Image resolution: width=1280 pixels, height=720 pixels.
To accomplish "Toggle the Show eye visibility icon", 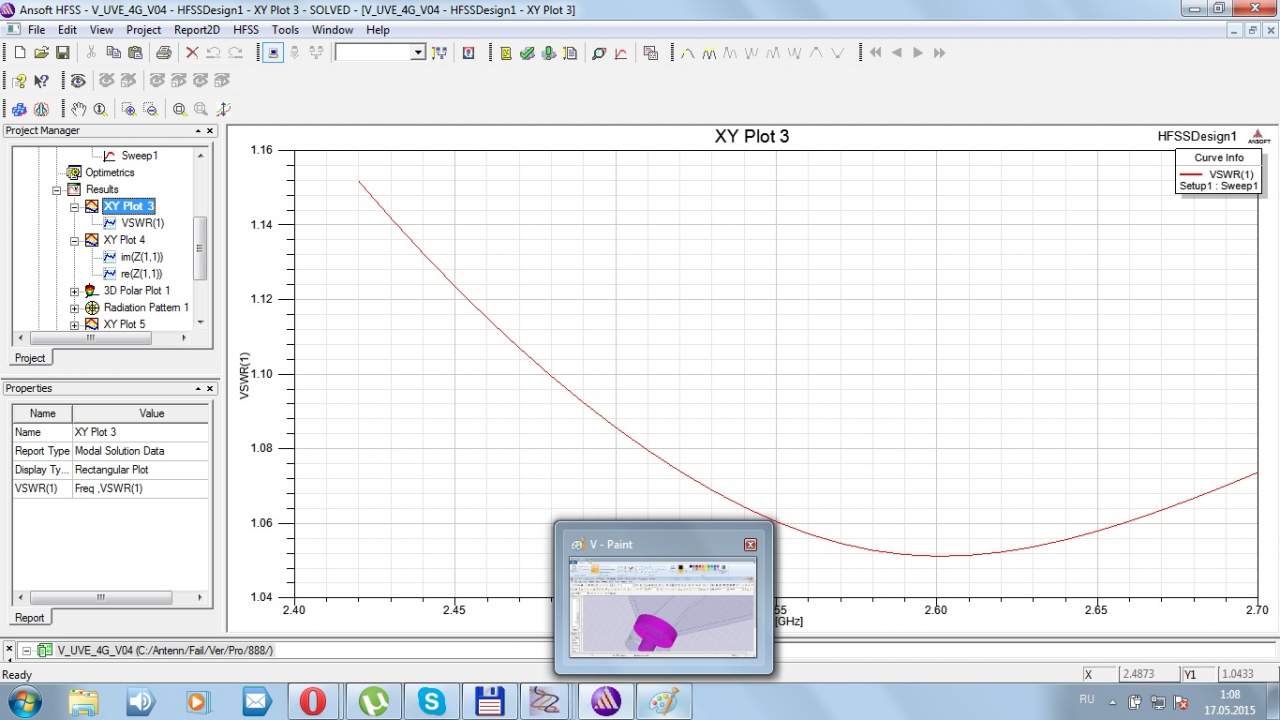I will point(78,81).
